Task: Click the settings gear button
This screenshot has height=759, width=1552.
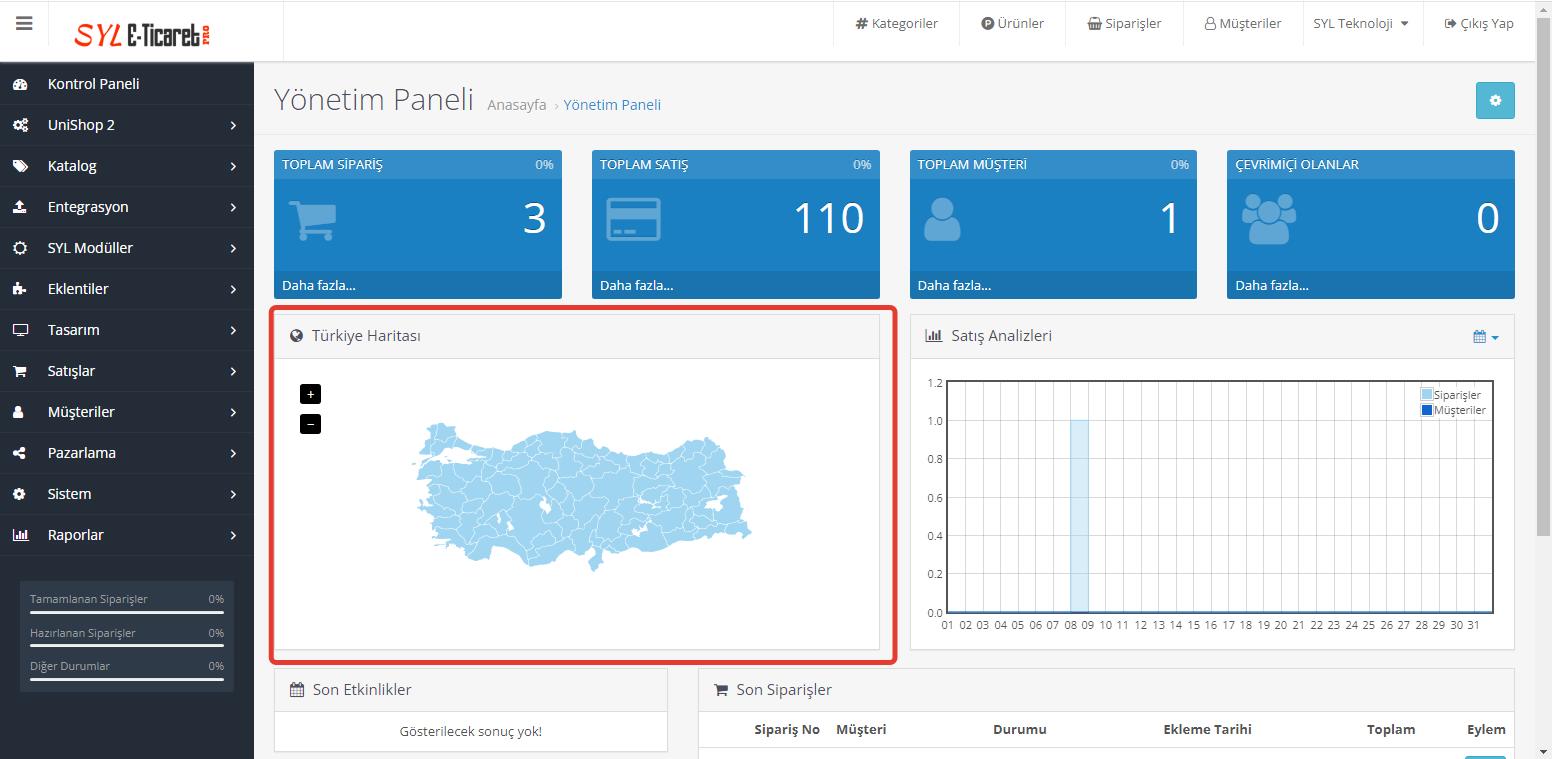Action: 1495,101
